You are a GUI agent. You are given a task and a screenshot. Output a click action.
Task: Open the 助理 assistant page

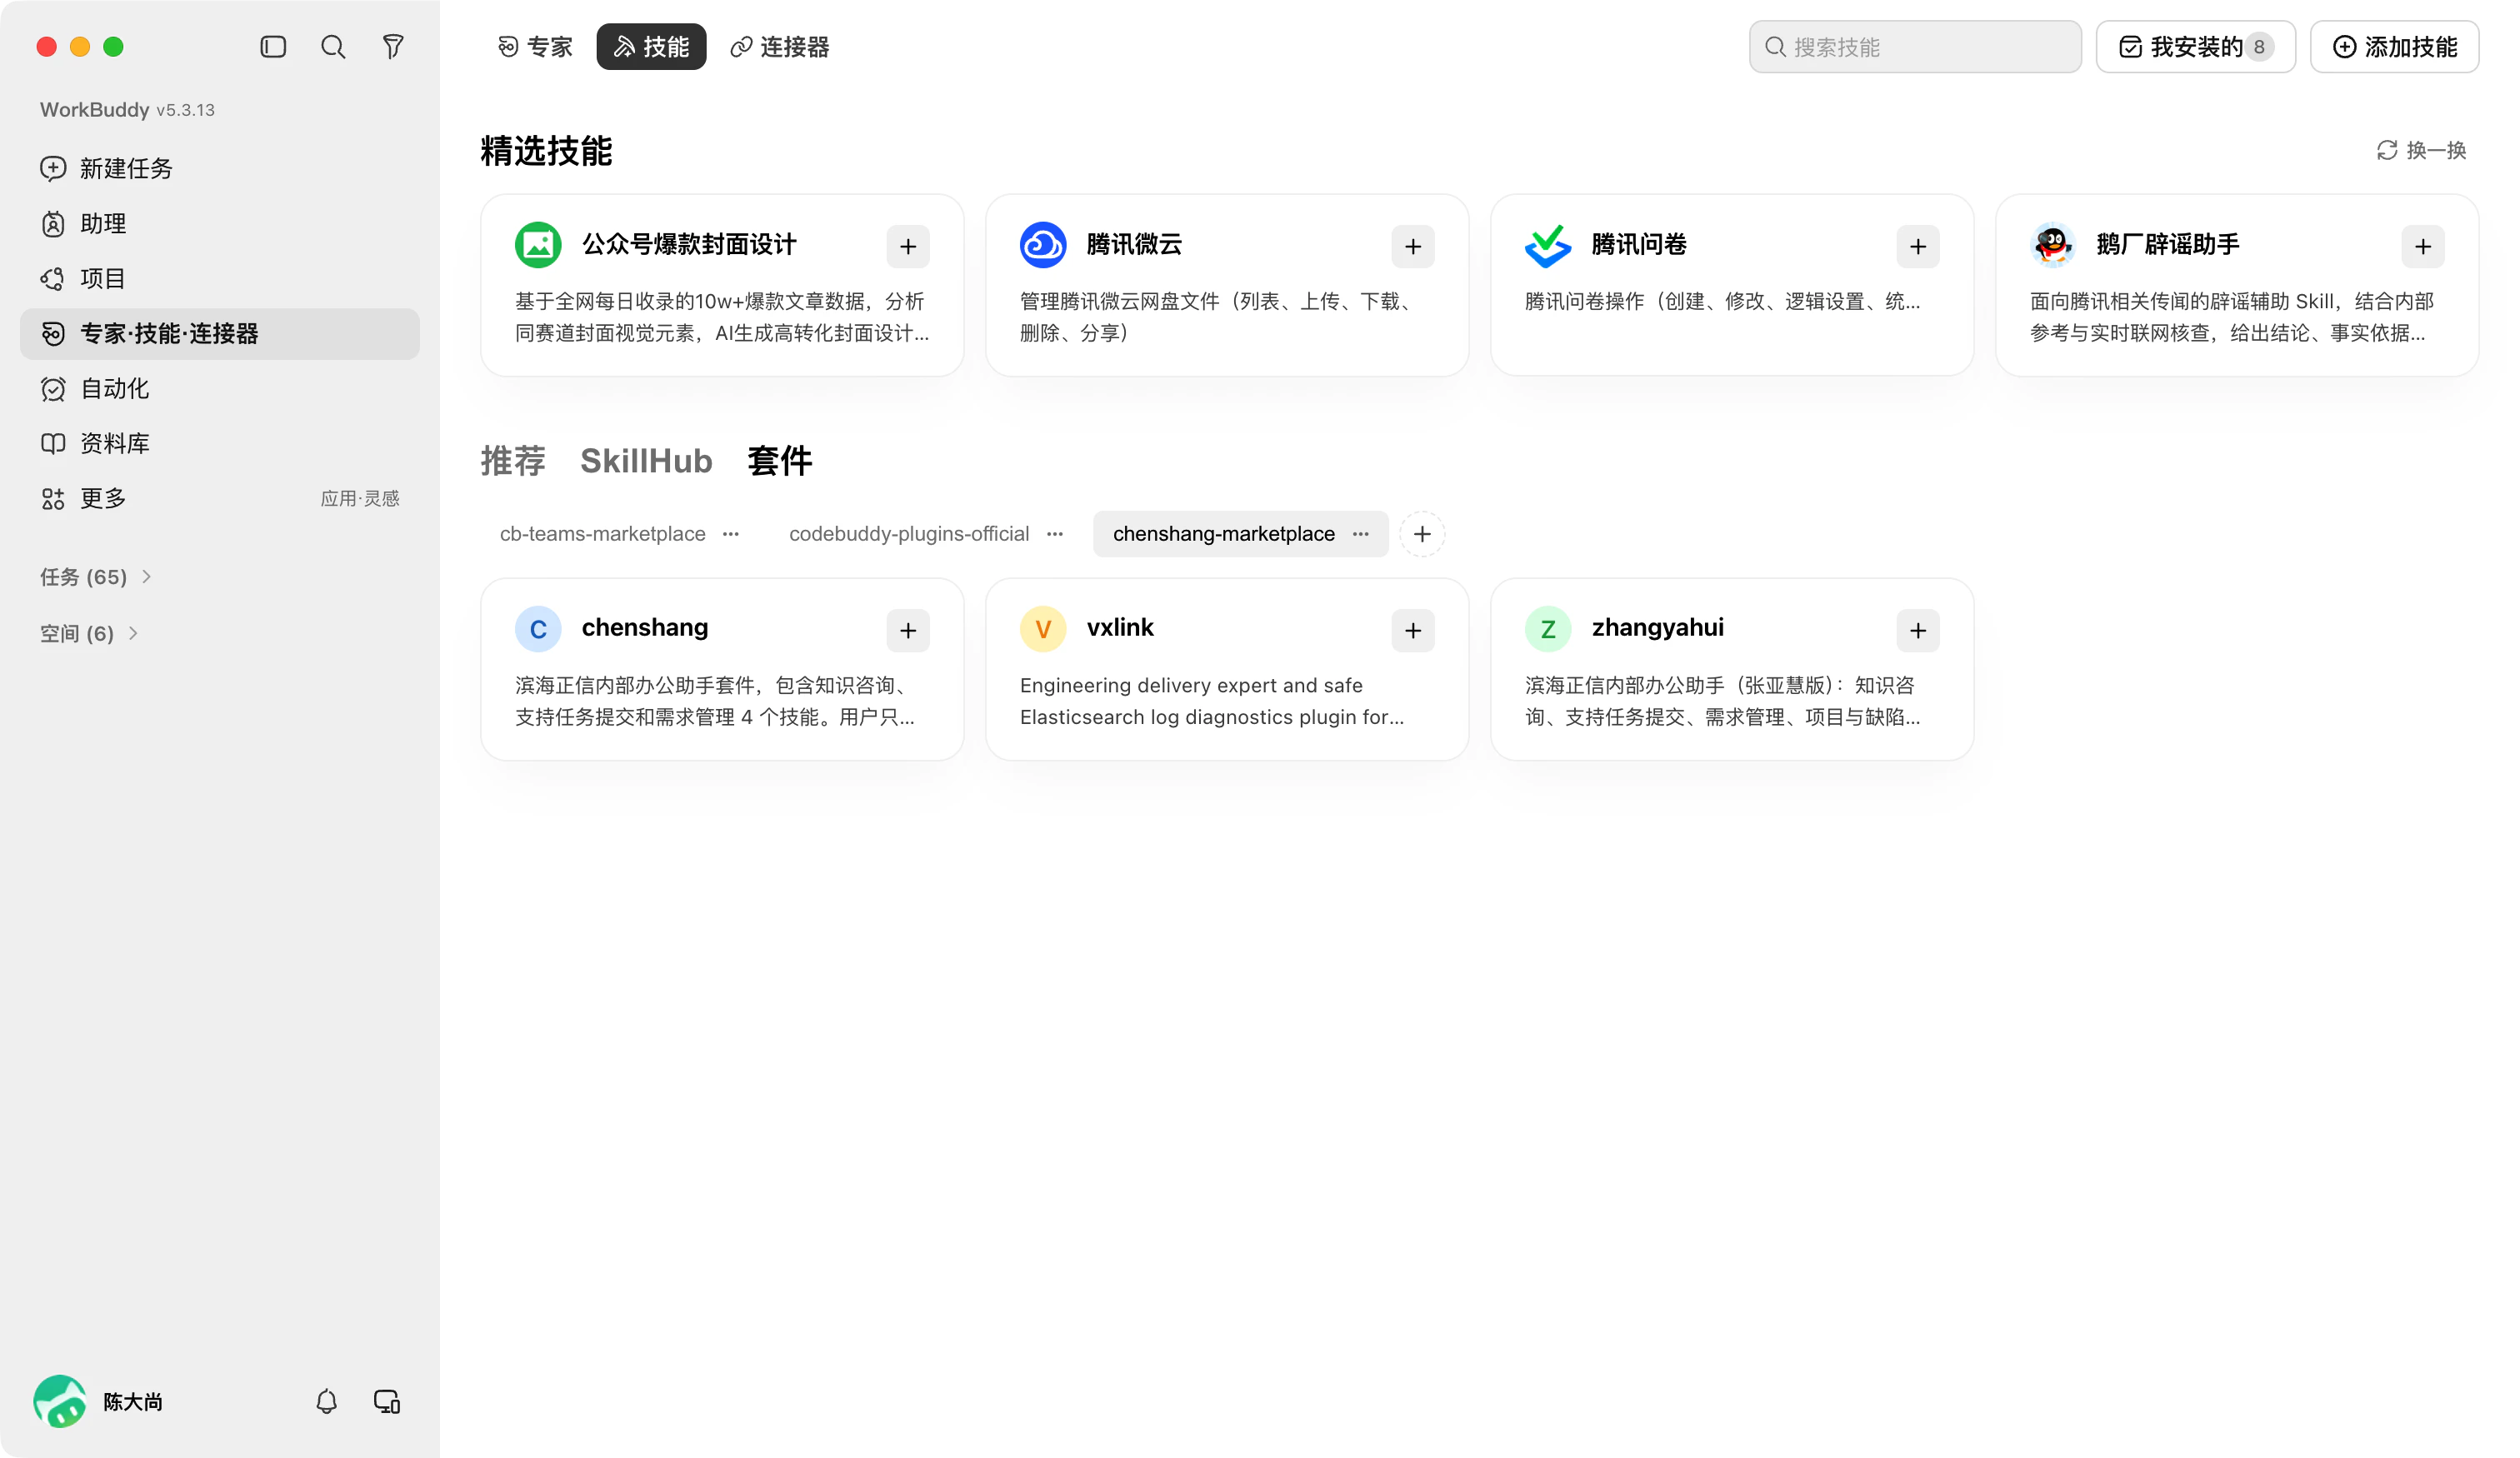pyautogui.click(x=220, y=223)
